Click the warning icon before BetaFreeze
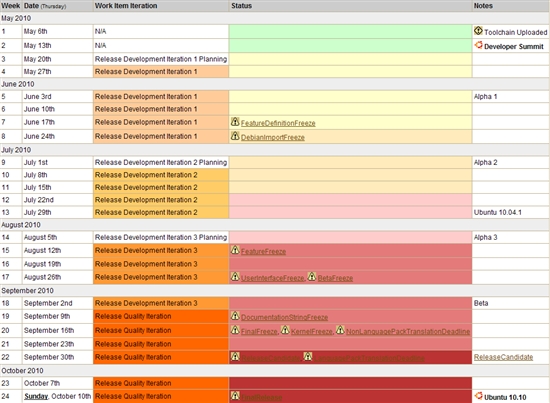 [x=311, y=276]
